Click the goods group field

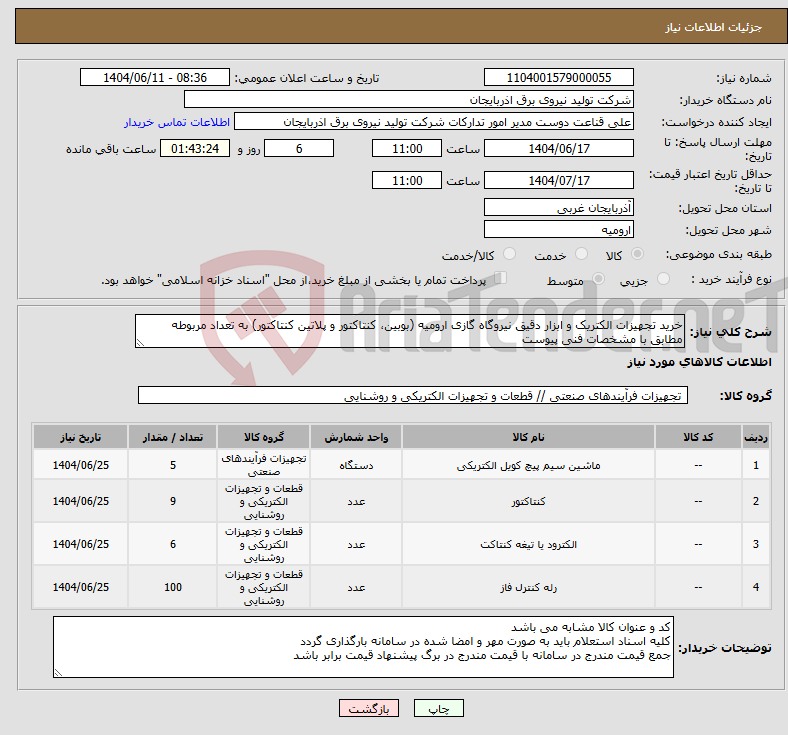tap(413, 395)
